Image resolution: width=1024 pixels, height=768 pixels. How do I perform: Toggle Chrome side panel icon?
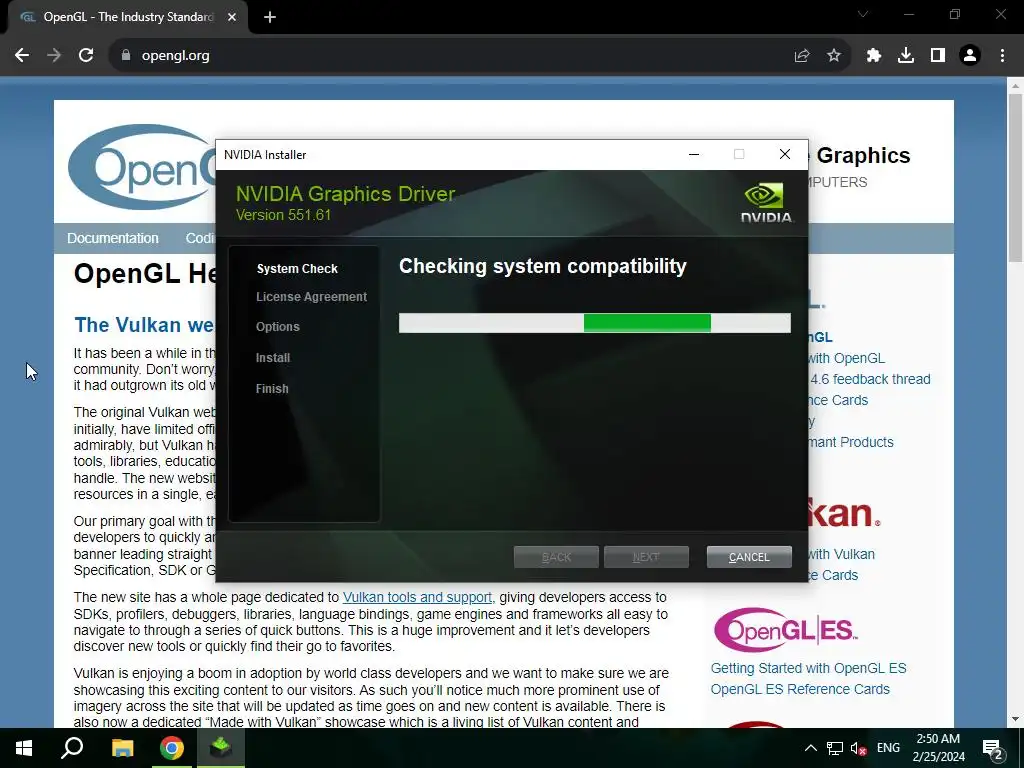coord(938,56)
